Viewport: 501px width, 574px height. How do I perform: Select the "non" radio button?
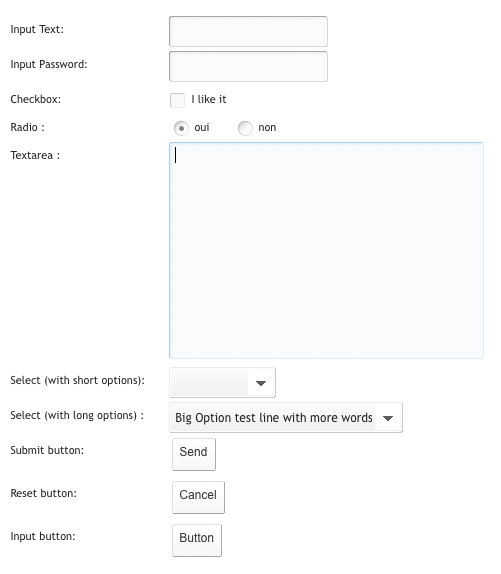245,128
